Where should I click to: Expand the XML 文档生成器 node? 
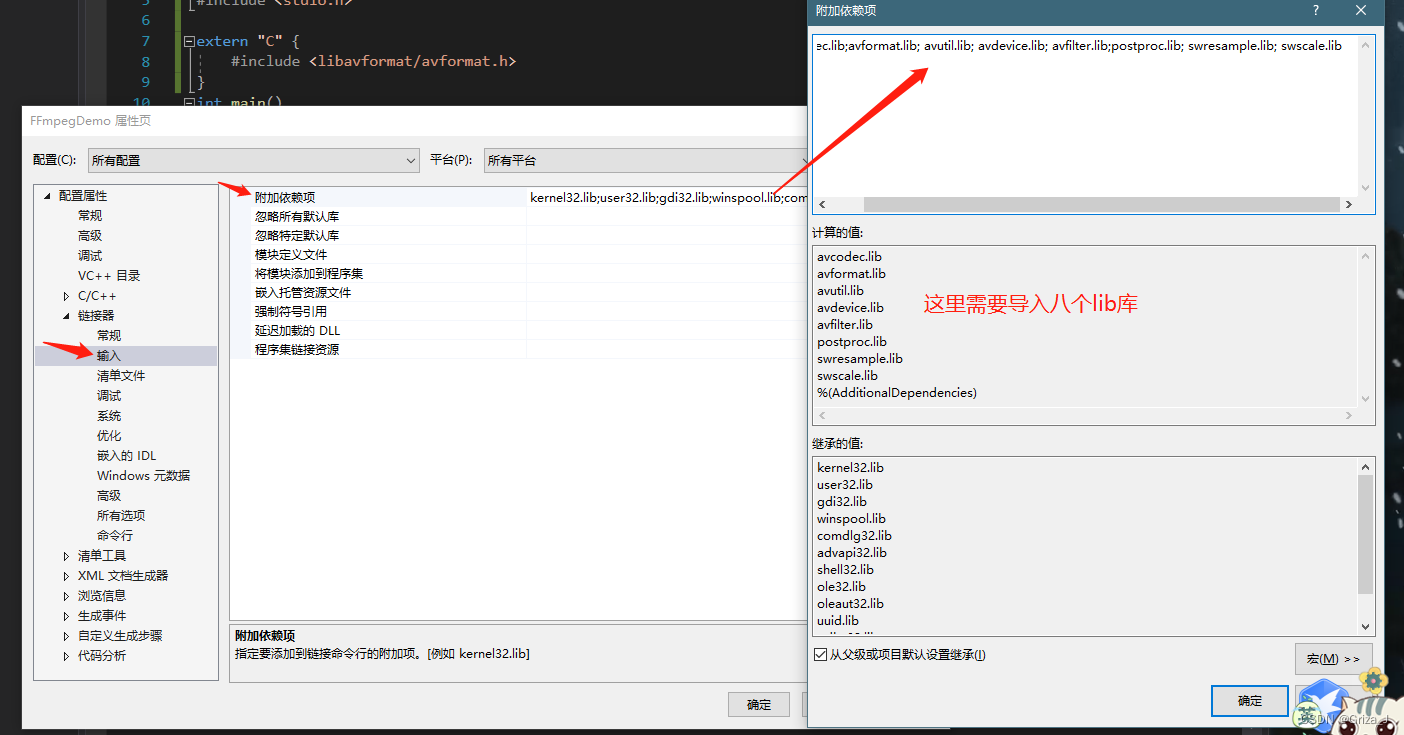pos(66,576)
